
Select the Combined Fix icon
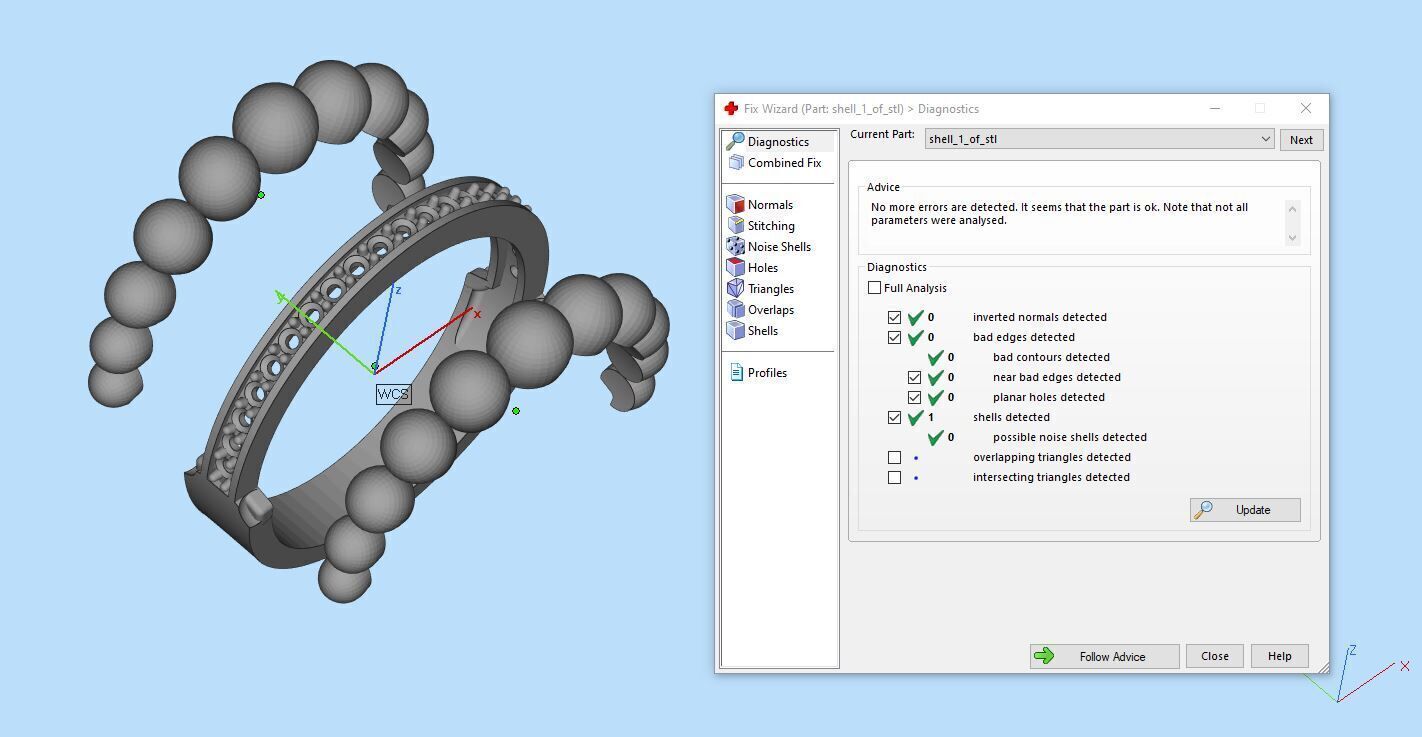tap(736, 162)
